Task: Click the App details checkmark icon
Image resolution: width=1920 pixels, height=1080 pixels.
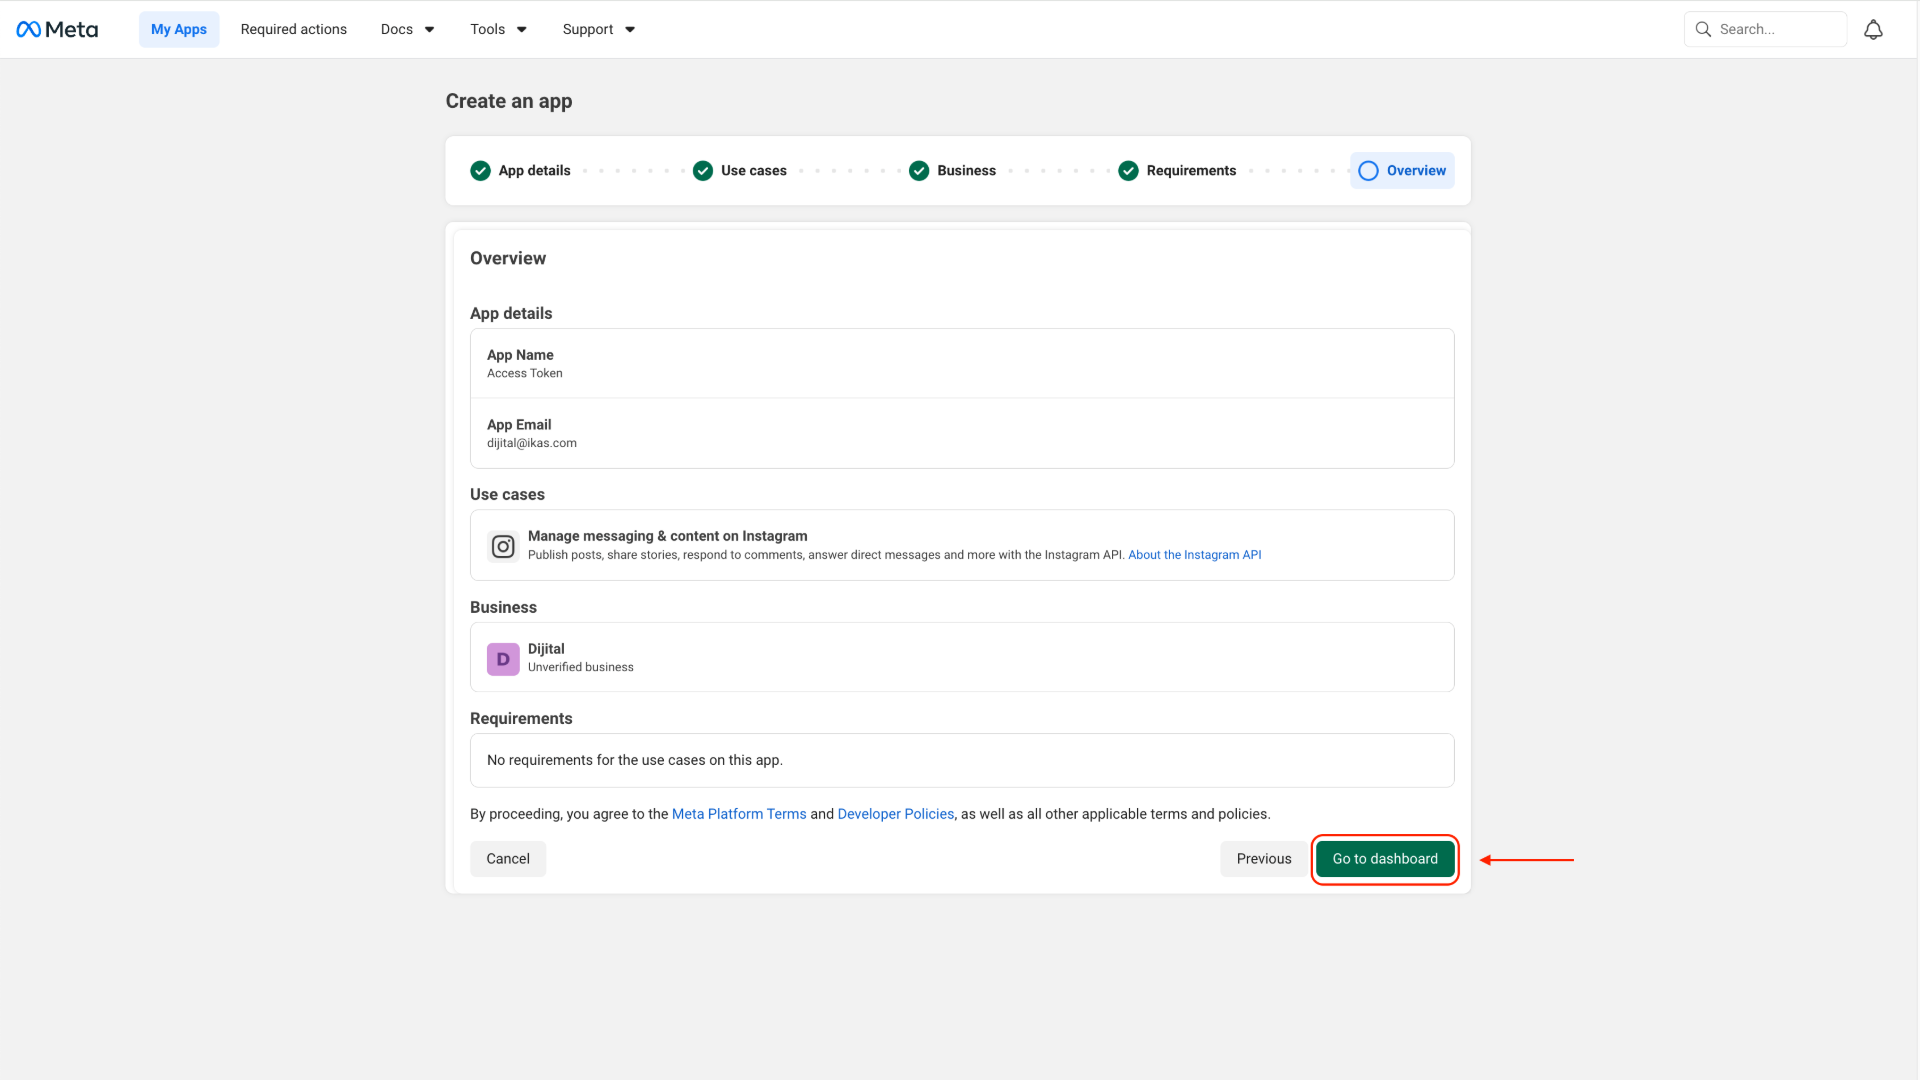Action: 481,171
